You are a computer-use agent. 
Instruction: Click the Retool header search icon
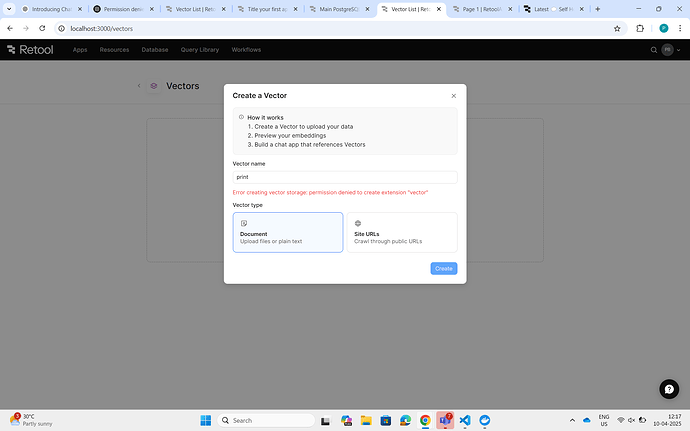tap(653, 50)
